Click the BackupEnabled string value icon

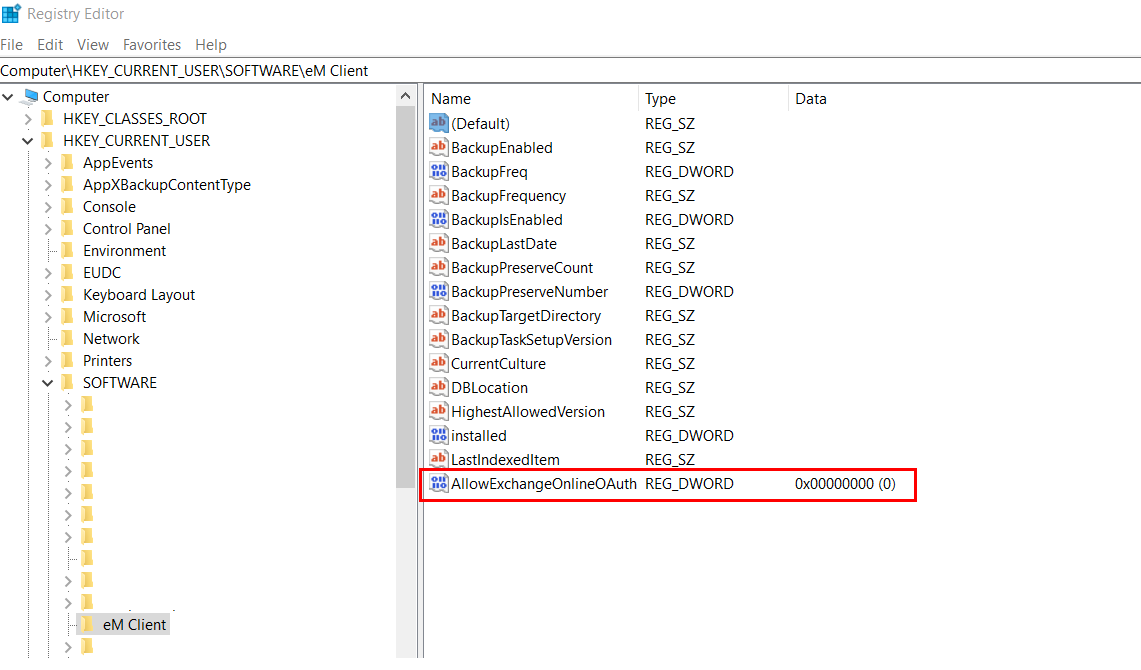click(x=438, y=147)
